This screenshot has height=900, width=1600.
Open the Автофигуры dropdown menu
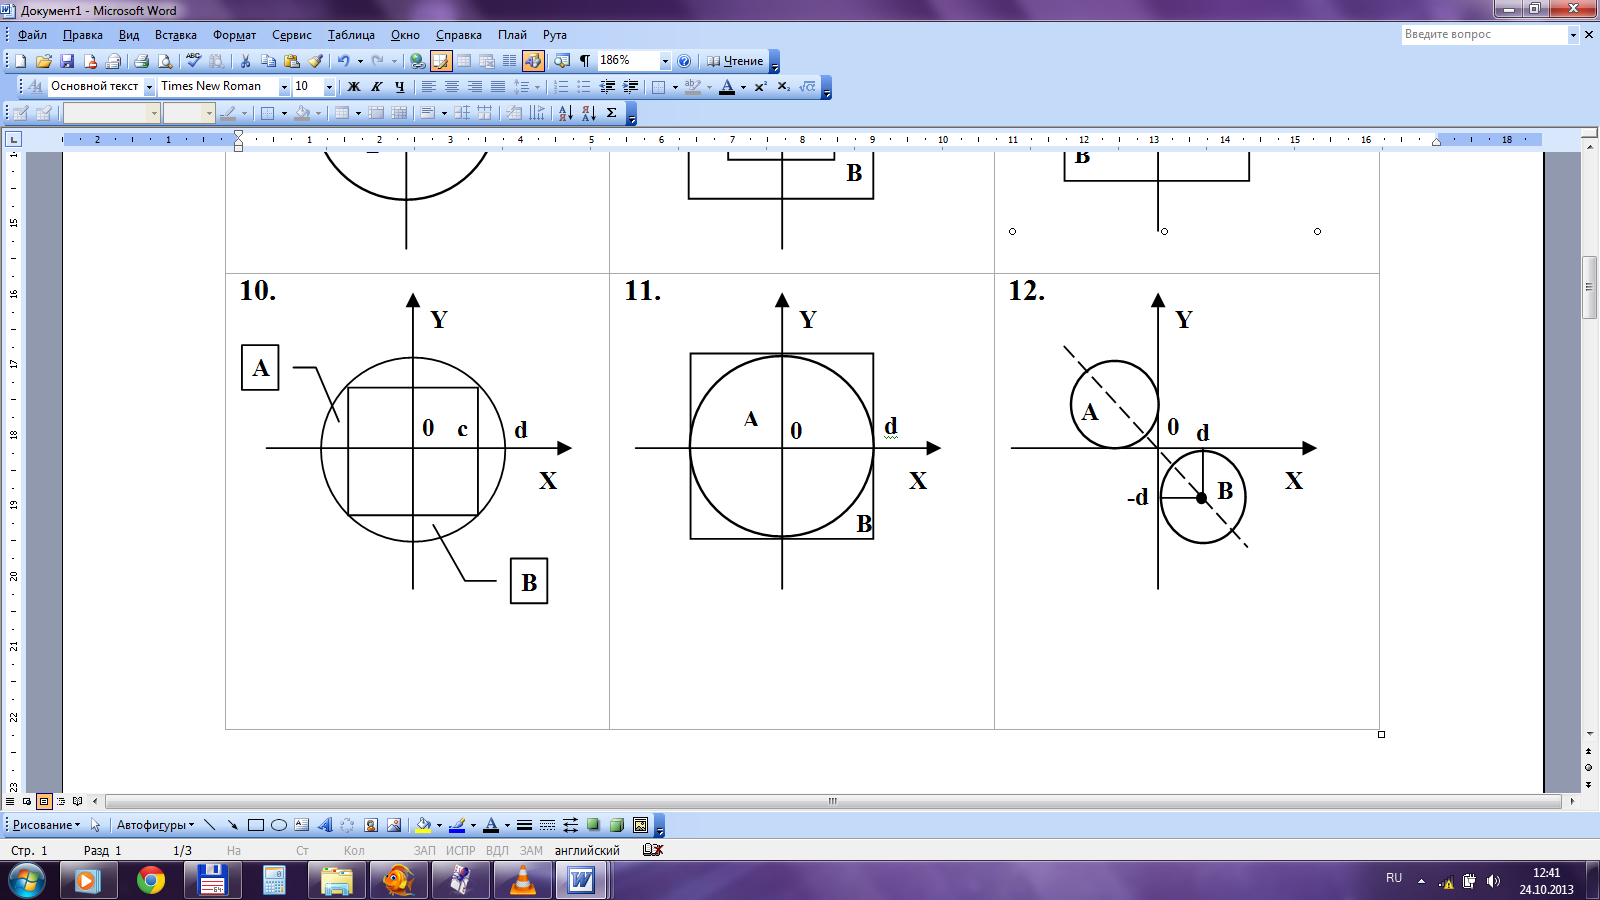(155, 825)
